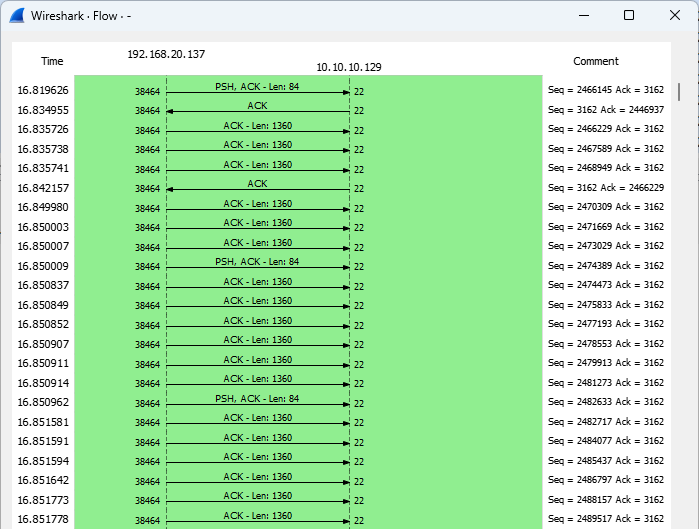Select host label 10.10.10.129

349,67
